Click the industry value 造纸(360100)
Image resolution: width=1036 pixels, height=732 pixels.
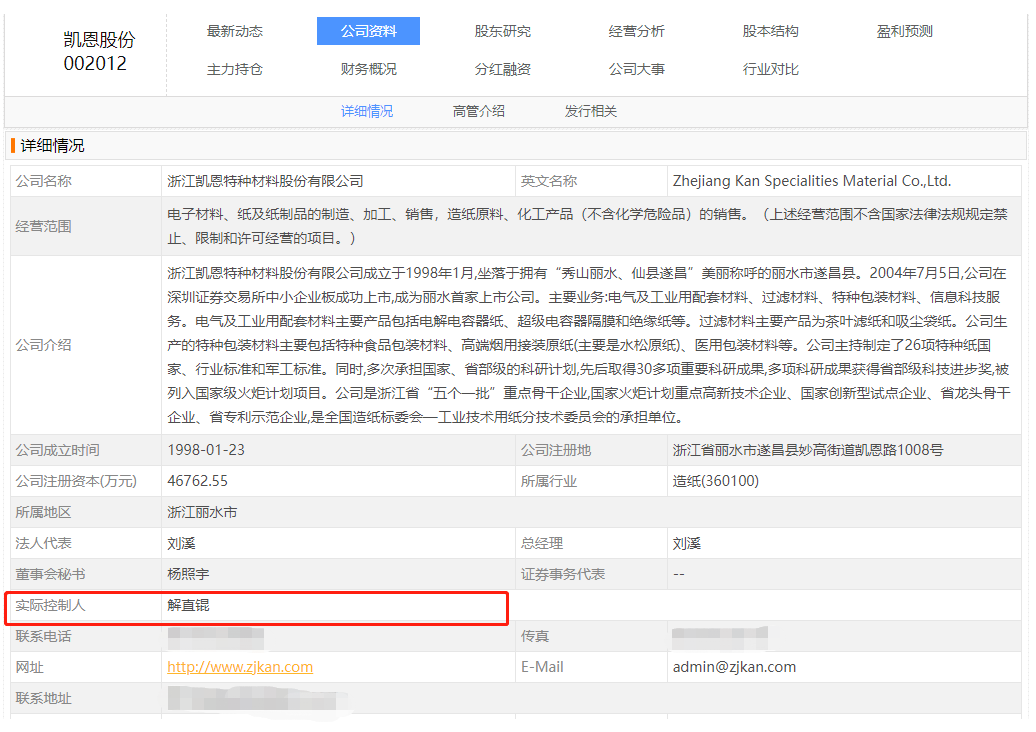click(x=716, y=481)
